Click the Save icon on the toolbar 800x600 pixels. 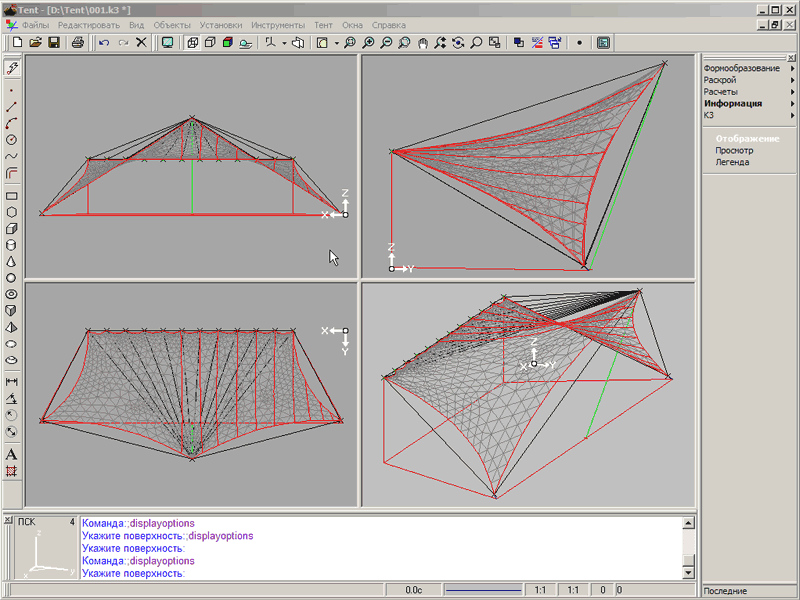[x=52, y=42]
